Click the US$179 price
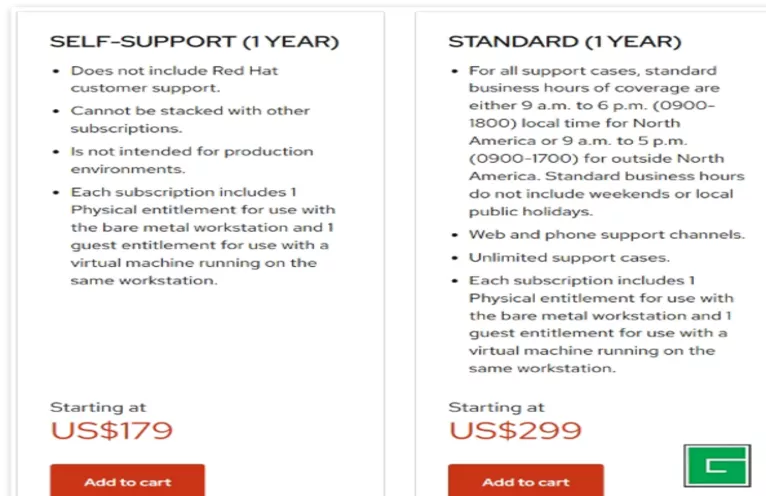Screen dimensions: 766x496 pyautogui.click(x=111, y=431)
